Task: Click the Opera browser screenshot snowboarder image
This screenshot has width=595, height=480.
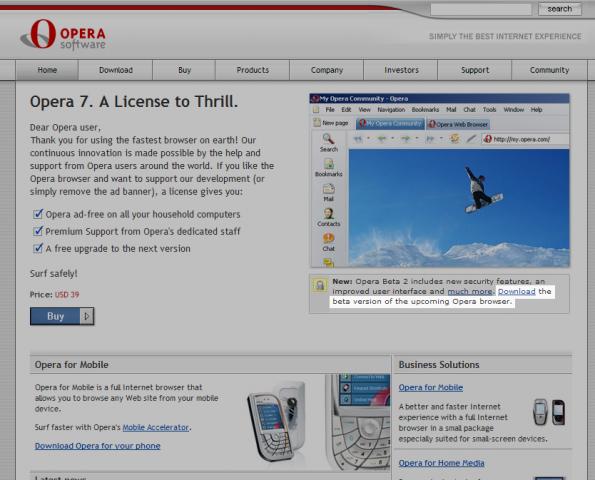Action: point(459,208)
